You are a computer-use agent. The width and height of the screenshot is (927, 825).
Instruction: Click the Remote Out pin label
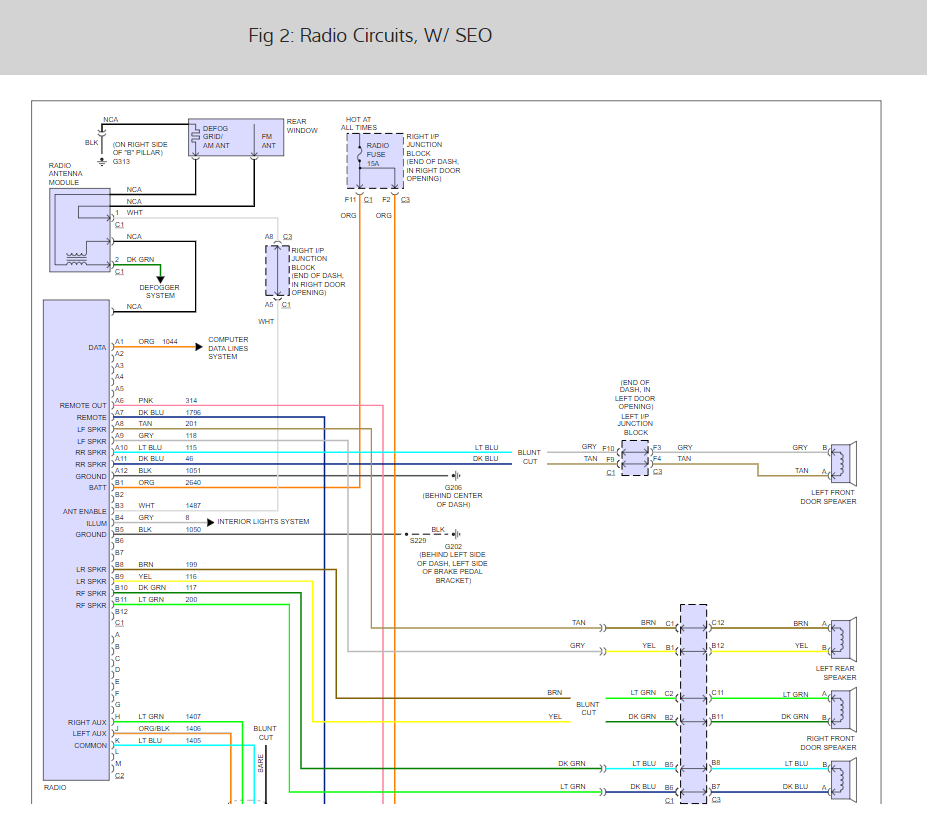pos(83,406)
